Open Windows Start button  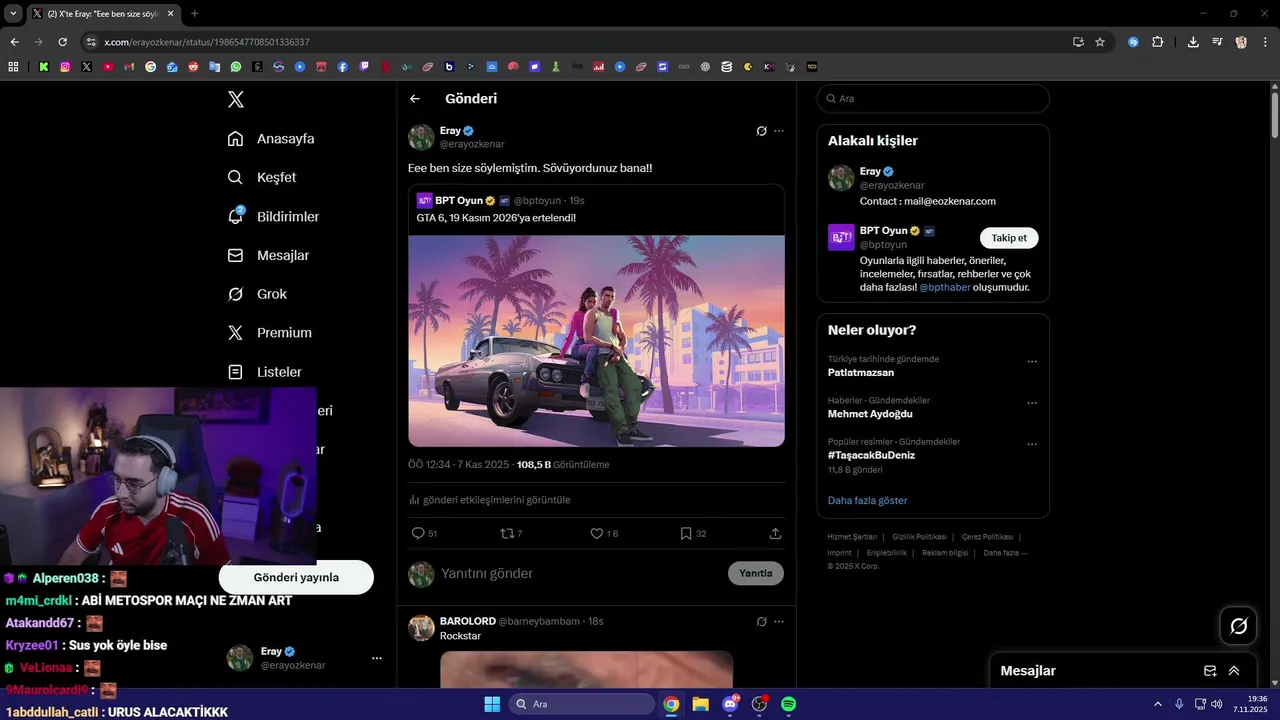(x=492, y=704)
